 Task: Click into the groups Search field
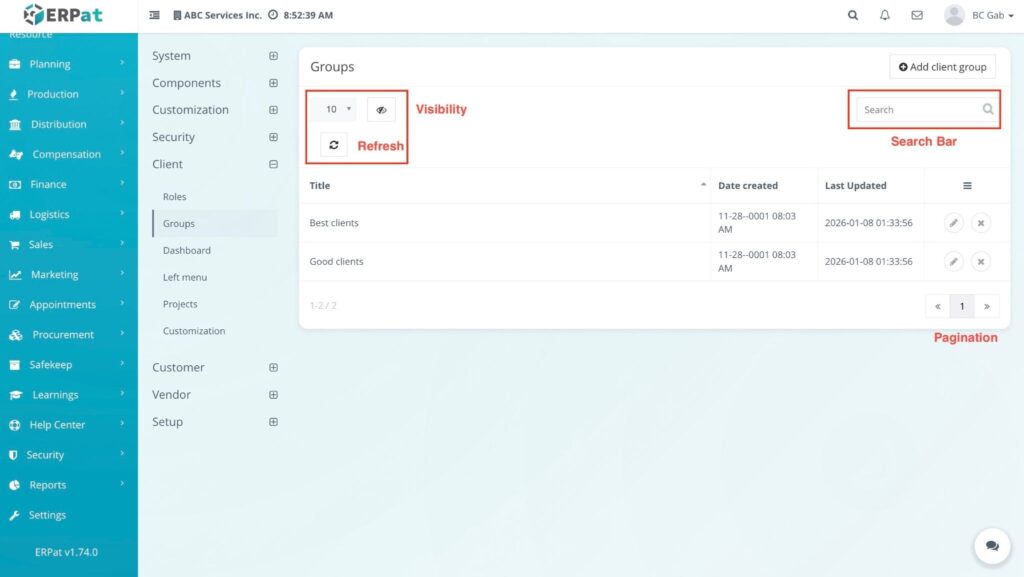pyautogui.click(x=917, y=110)
